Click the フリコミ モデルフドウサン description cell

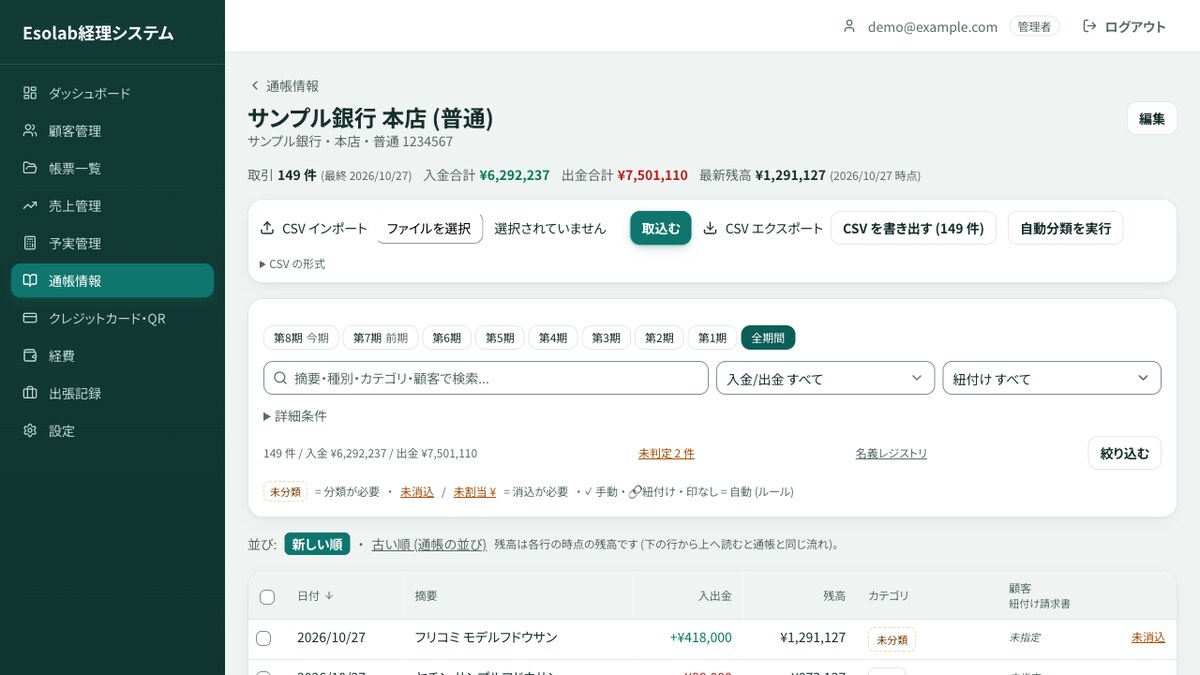tap(486, 637)
